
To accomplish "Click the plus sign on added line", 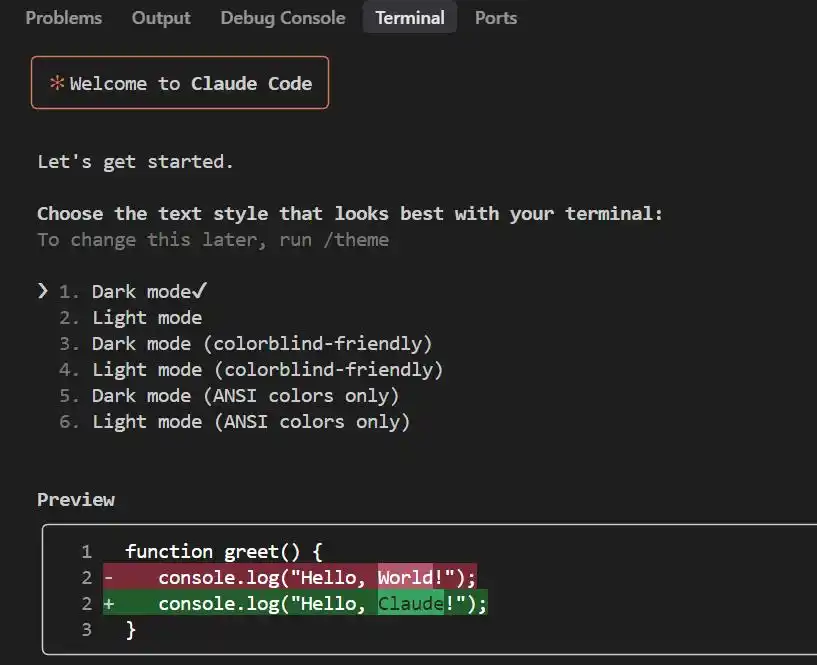I will (x=108, y=604).
